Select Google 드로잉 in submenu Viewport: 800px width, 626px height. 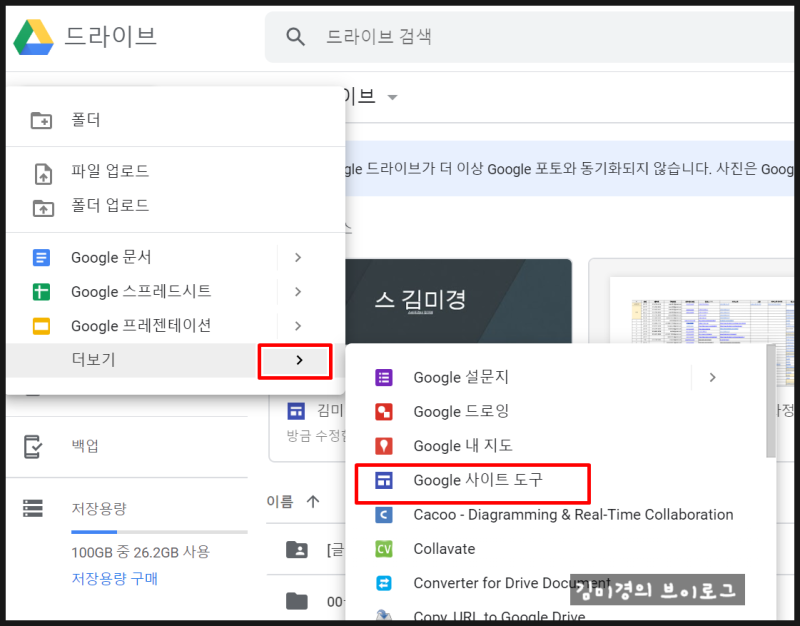(556, 412)
